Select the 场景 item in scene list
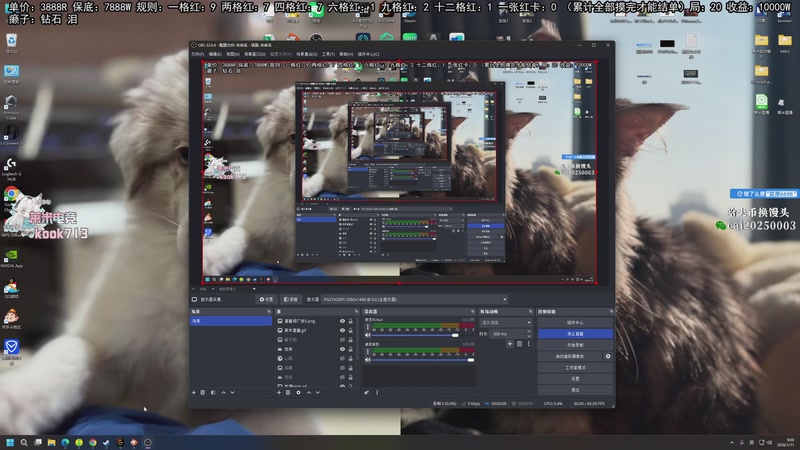 [231, 321]
